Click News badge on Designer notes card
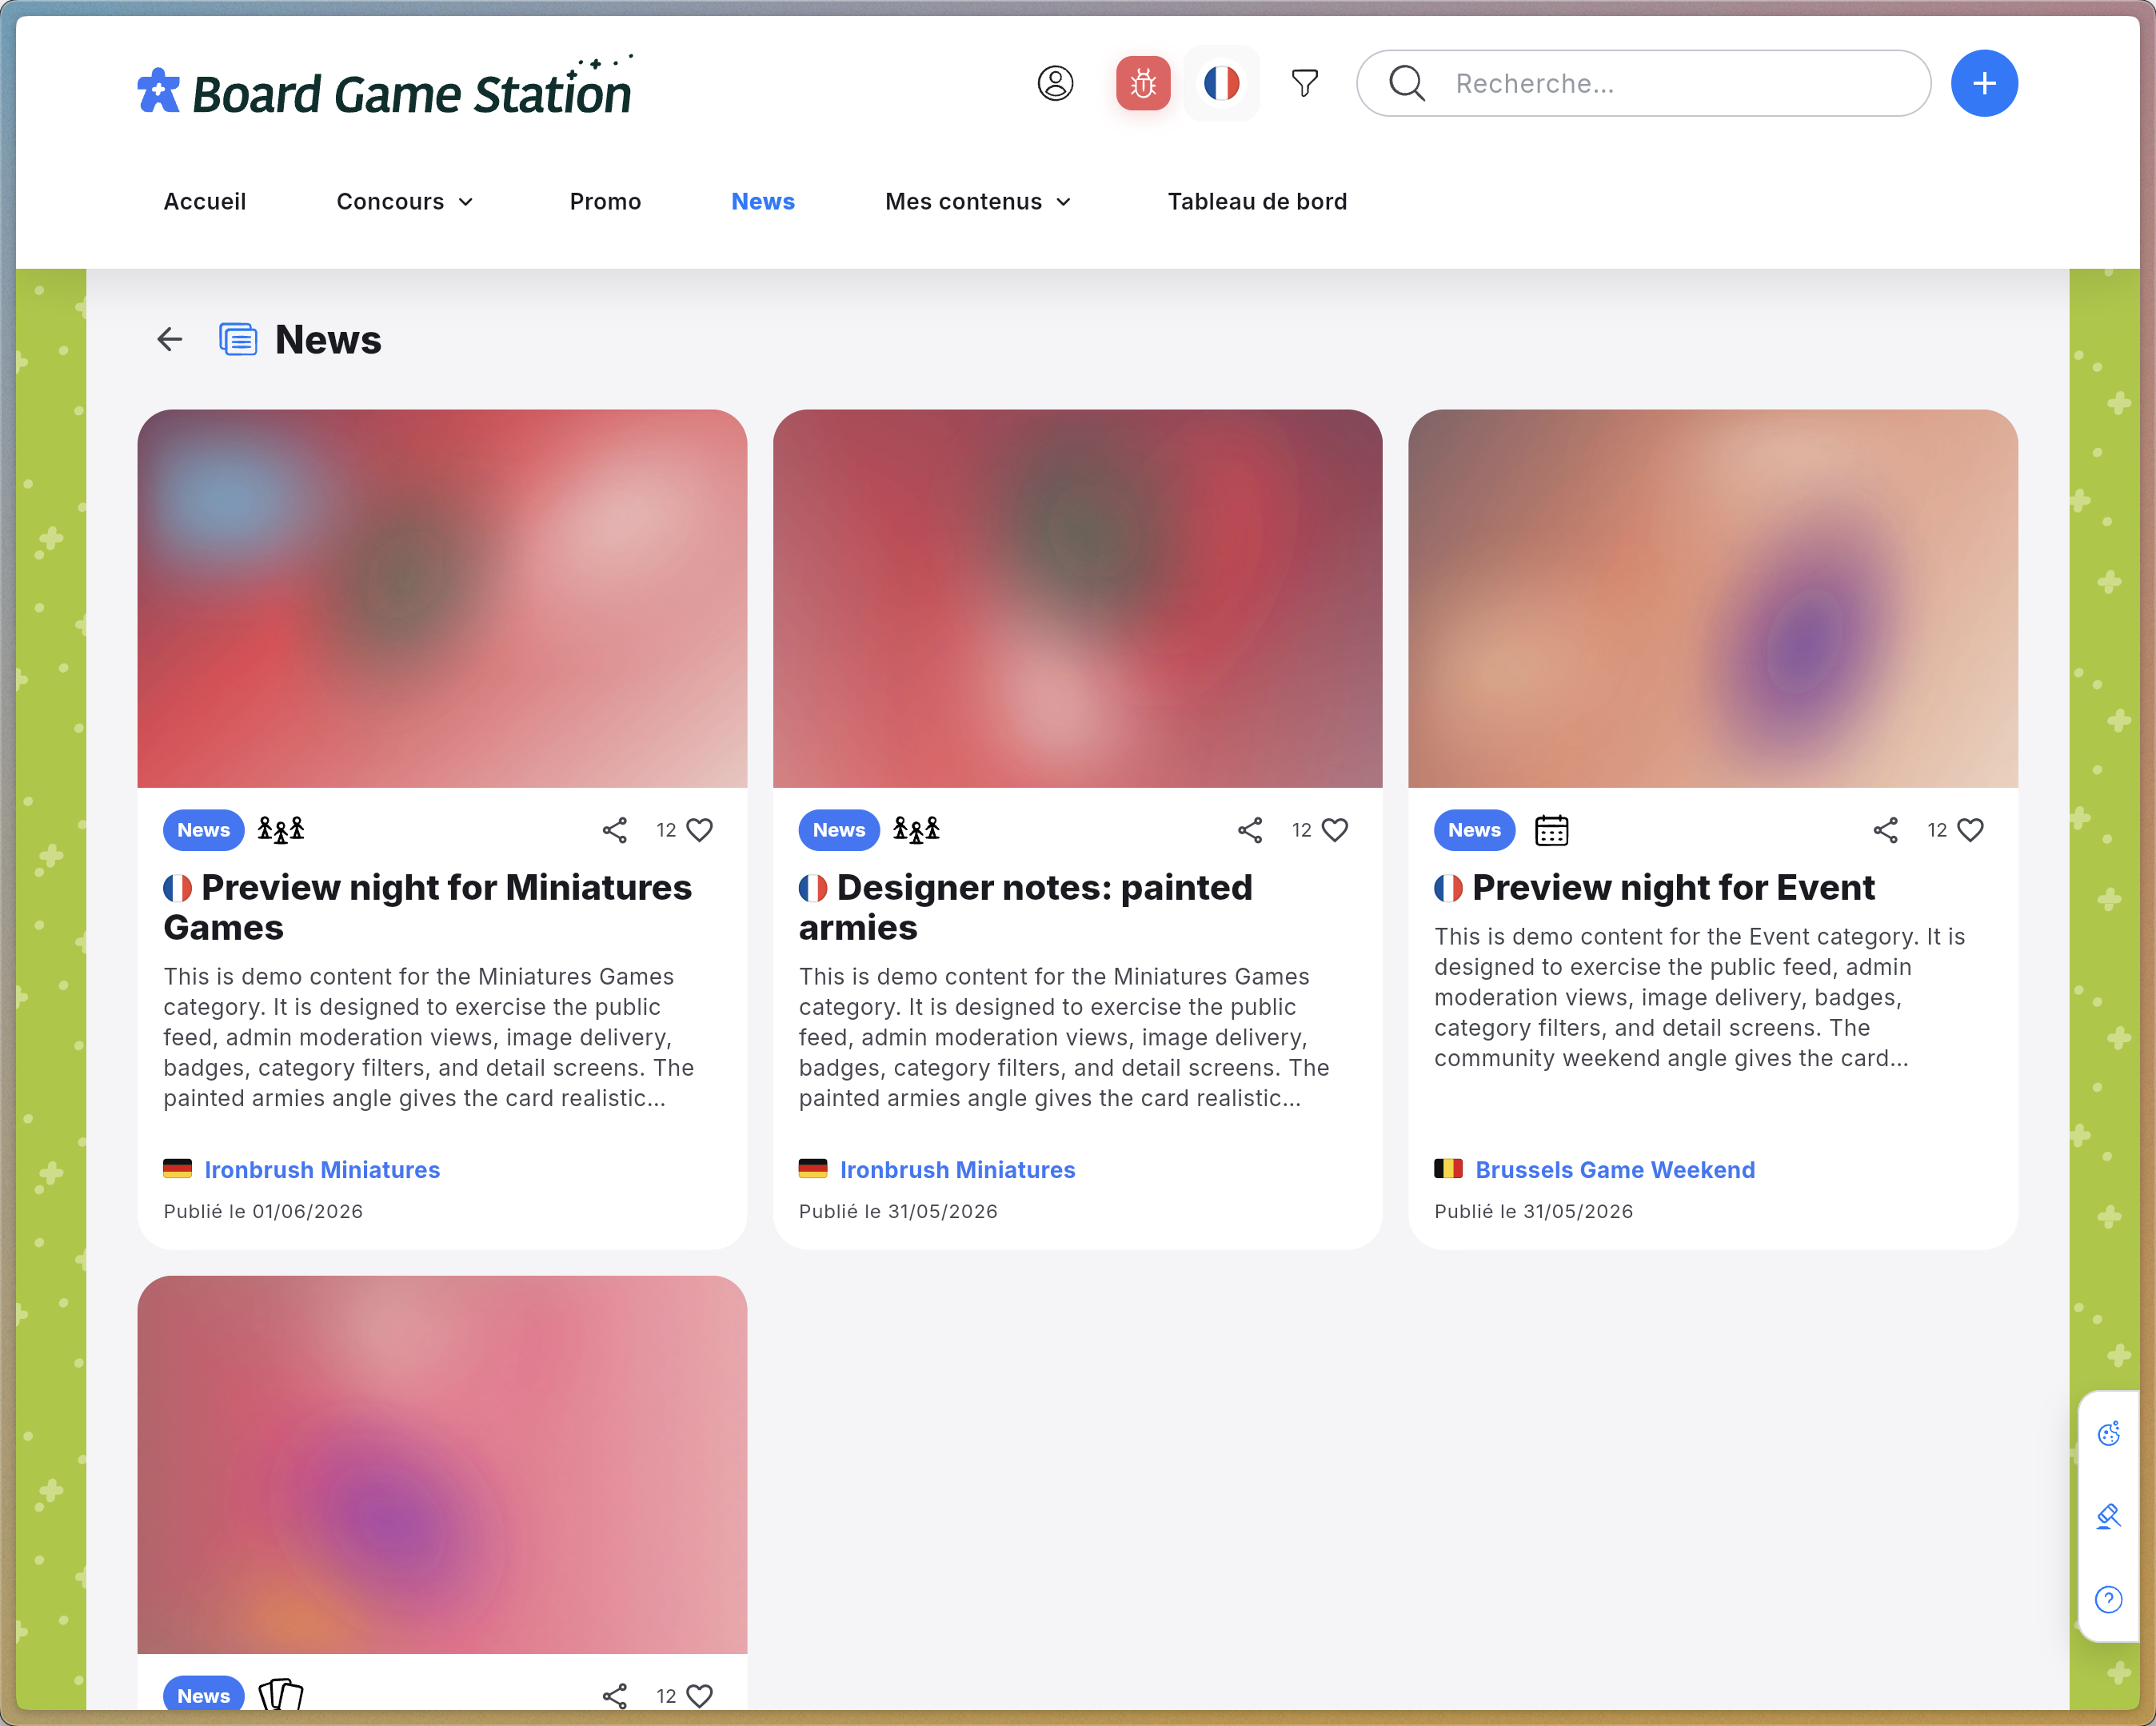The image size is (2156, 1726). click(x=838, y=830)
